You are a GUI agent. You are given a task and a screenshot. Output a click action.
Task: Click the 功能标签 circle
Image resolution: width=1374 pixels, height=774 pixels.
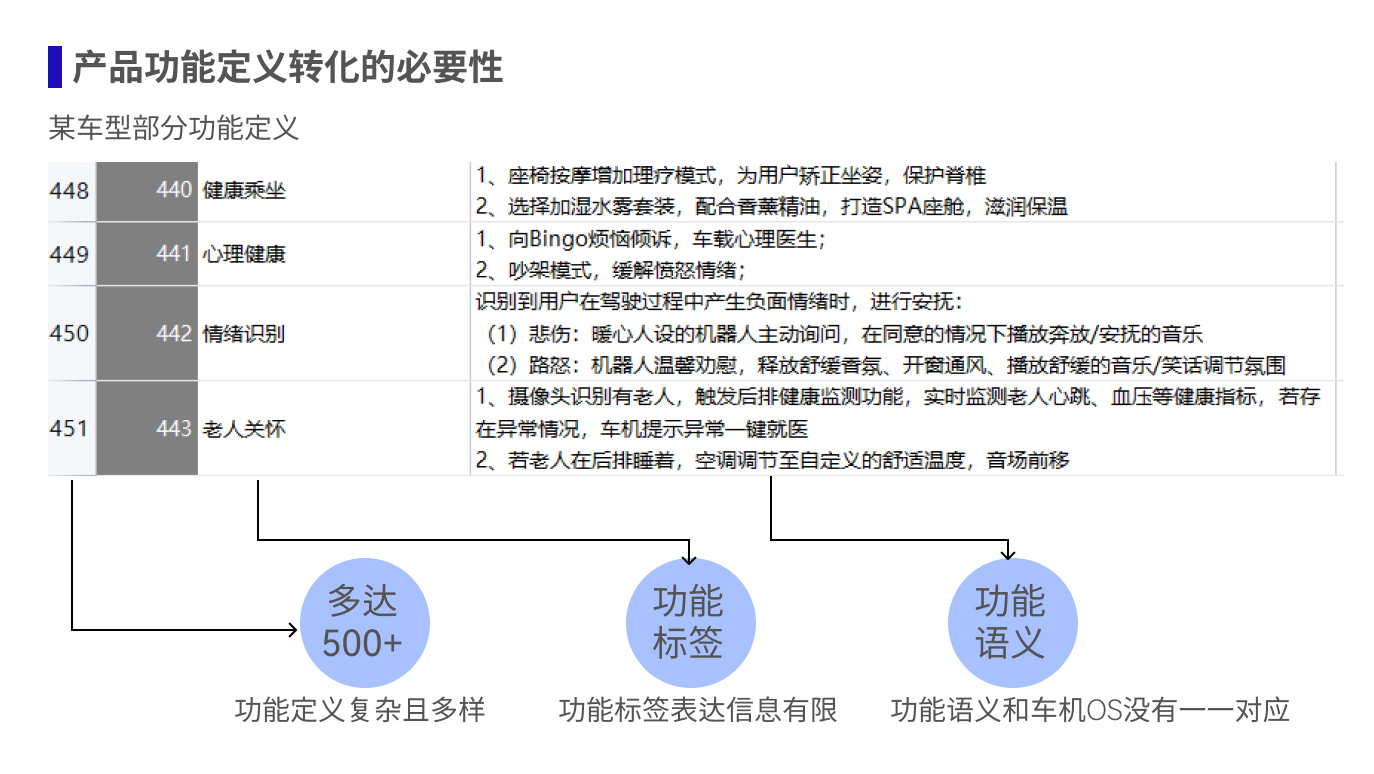pyautogui.click(x=690, y=623)
